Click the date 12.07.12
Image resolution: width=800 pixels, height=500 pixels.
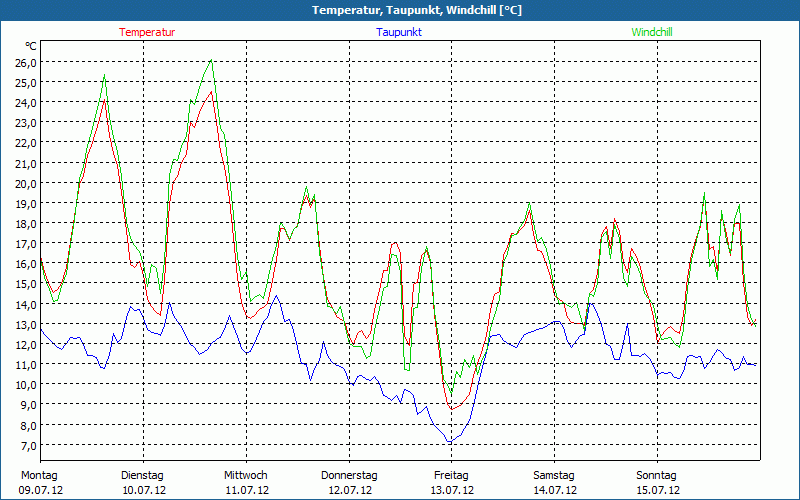(350, 490)
